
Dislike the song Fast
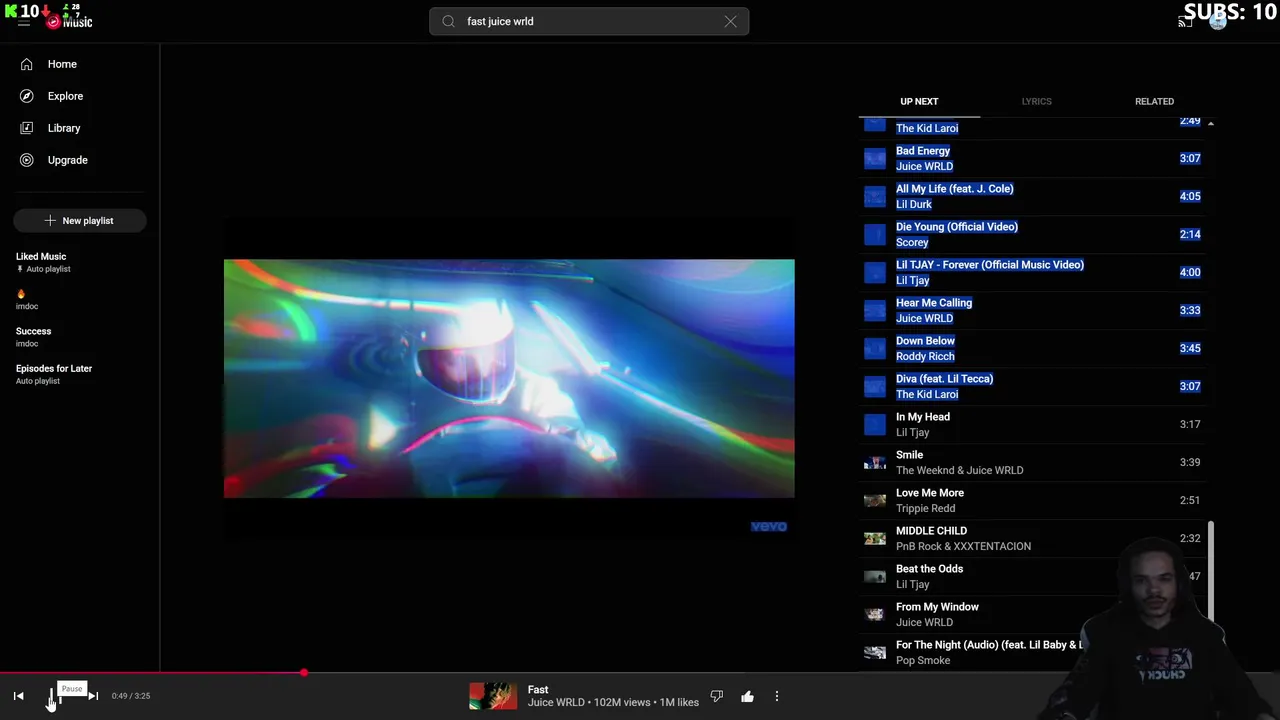click(716, 696)
